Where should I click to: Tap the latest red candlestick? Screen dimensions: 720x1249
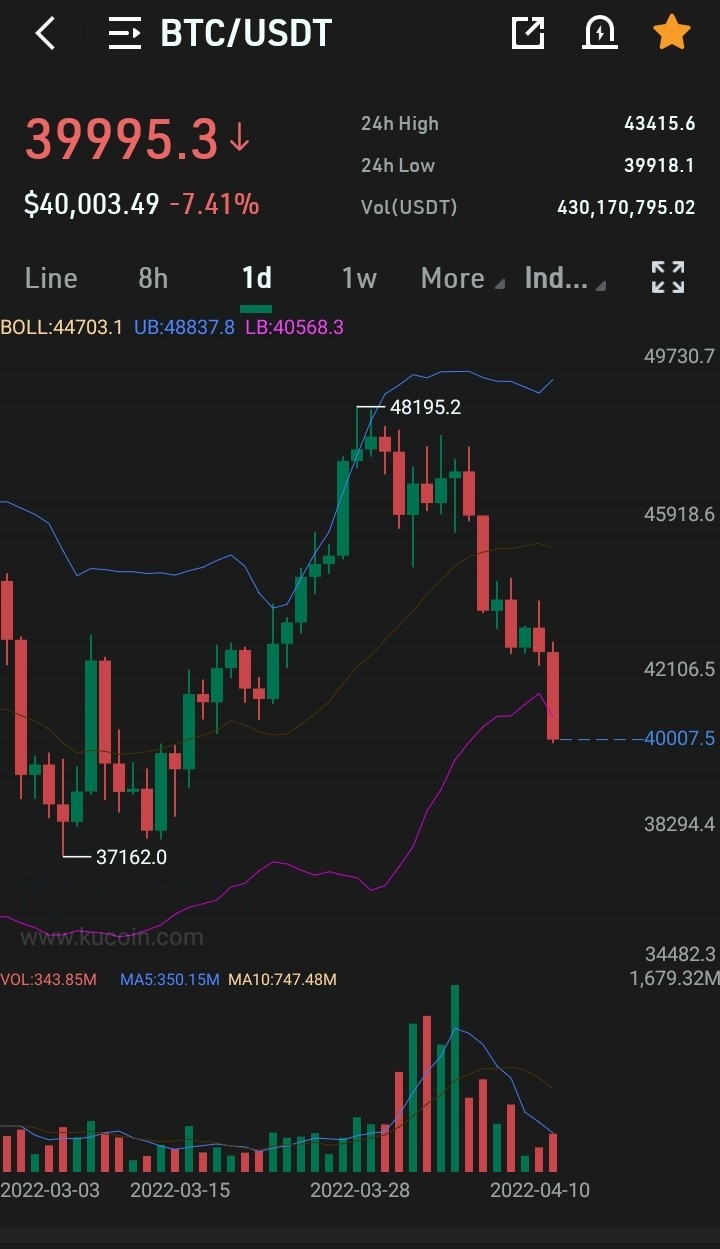(553, 695)
